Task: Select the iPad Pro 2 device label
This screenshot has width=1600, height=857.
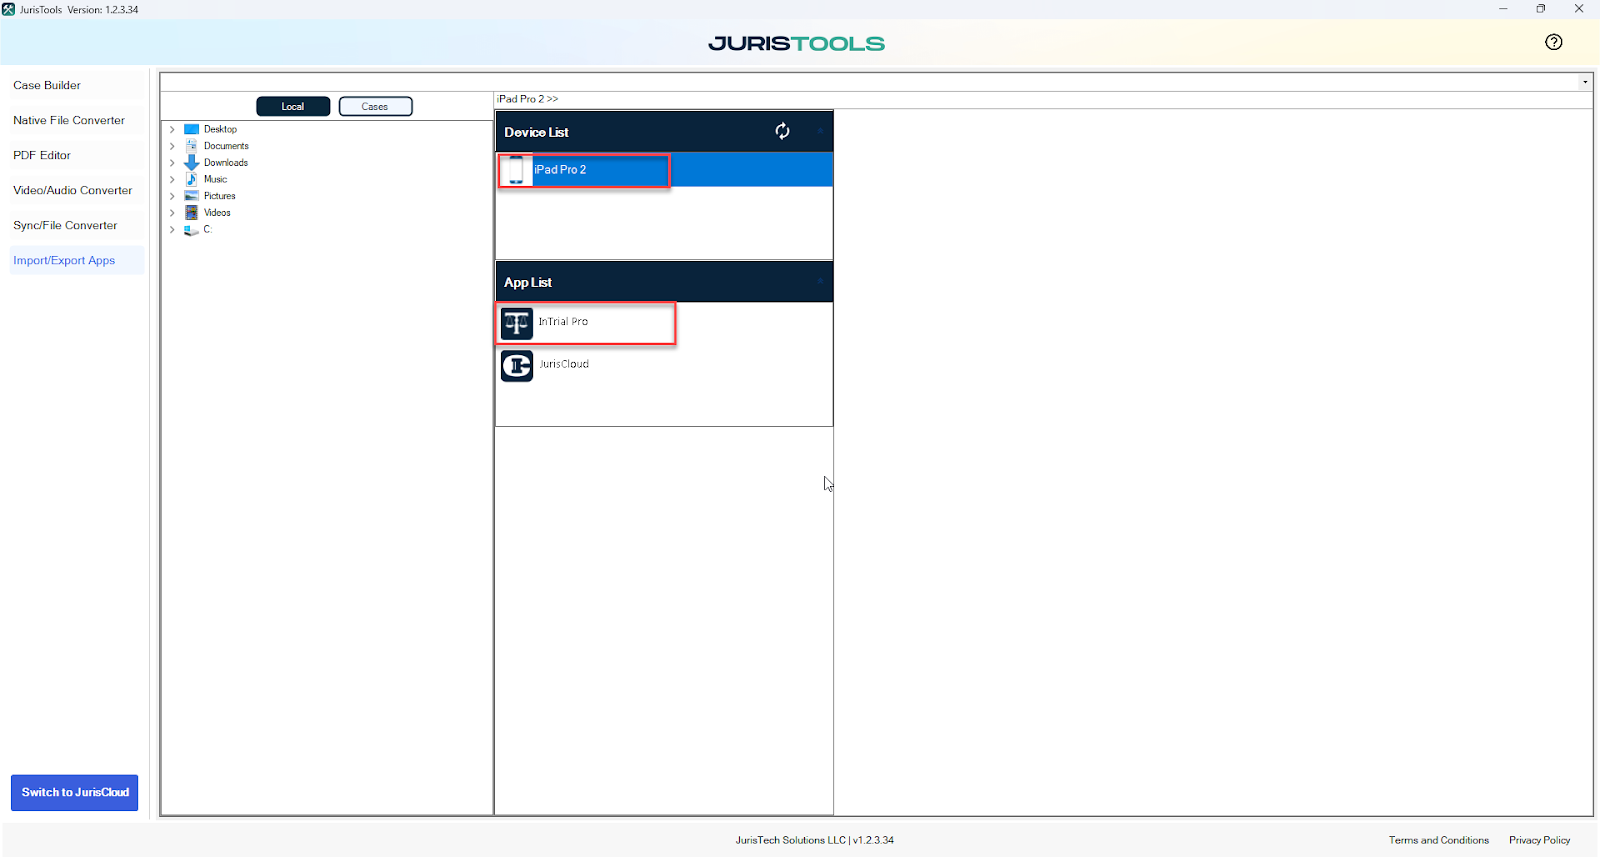Action: tap(560, 170)
